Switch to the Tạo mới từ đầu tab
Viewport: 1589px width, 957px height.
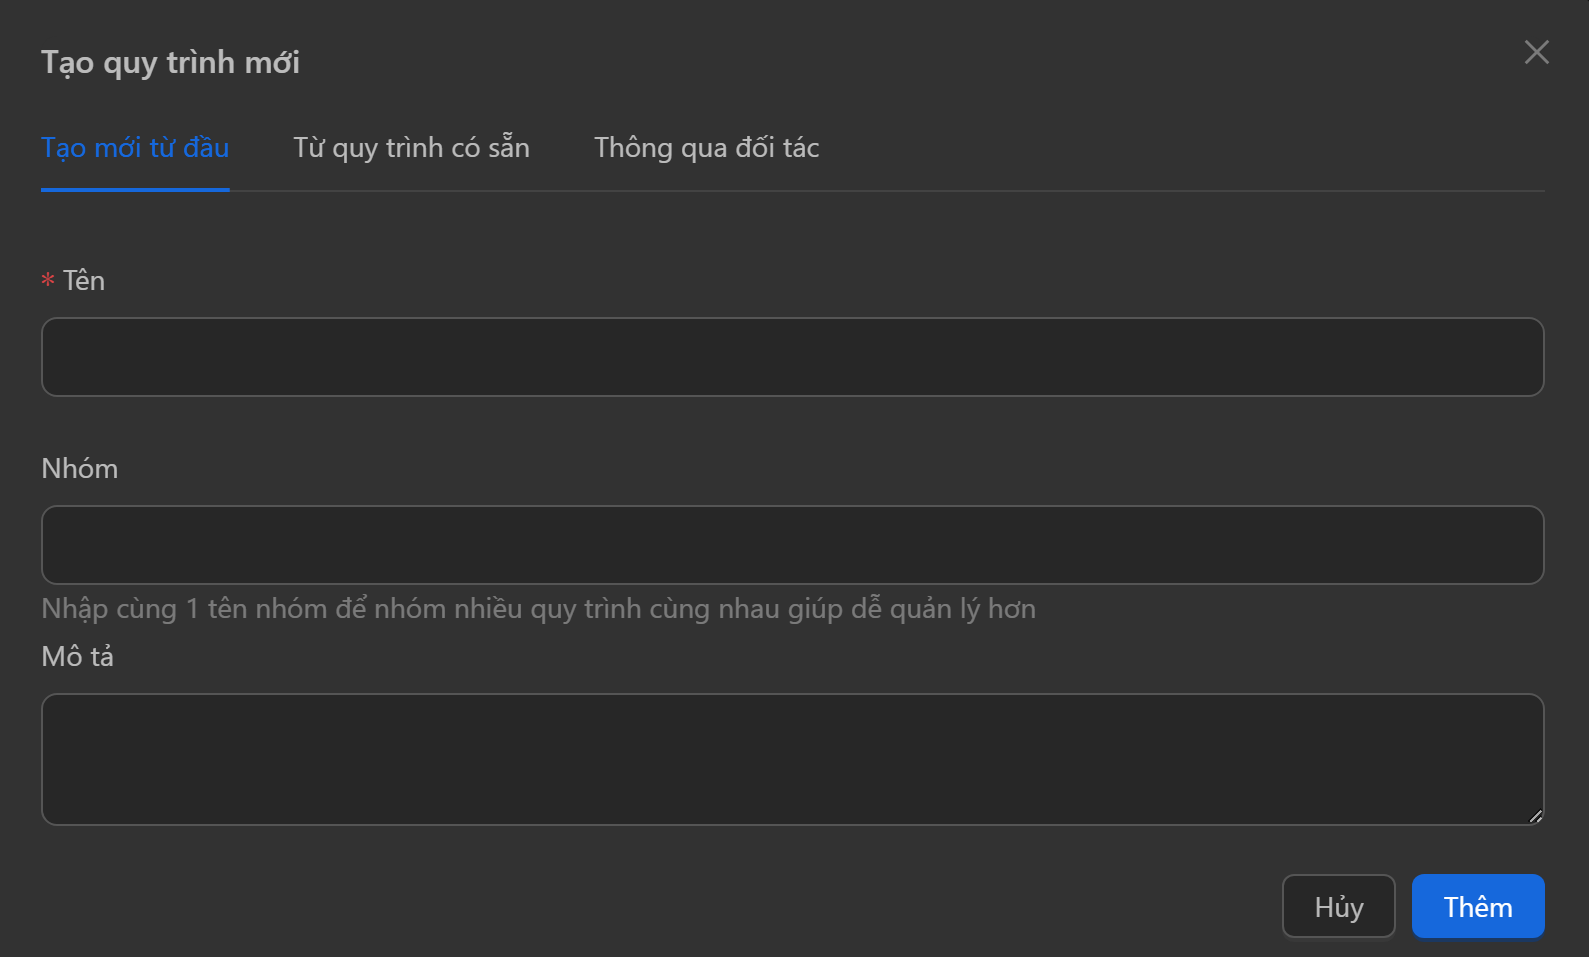point(135,148)
